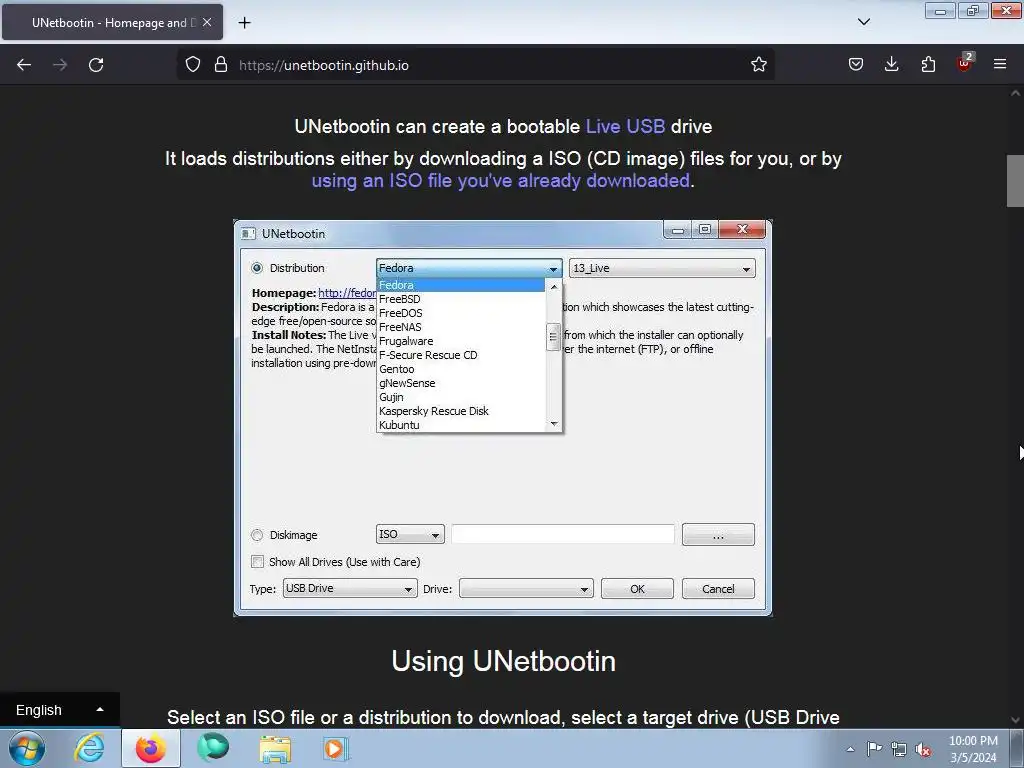Screen dimensions: 1024x768
Task: Click the address bar URL field
Action: coord(475,65)
